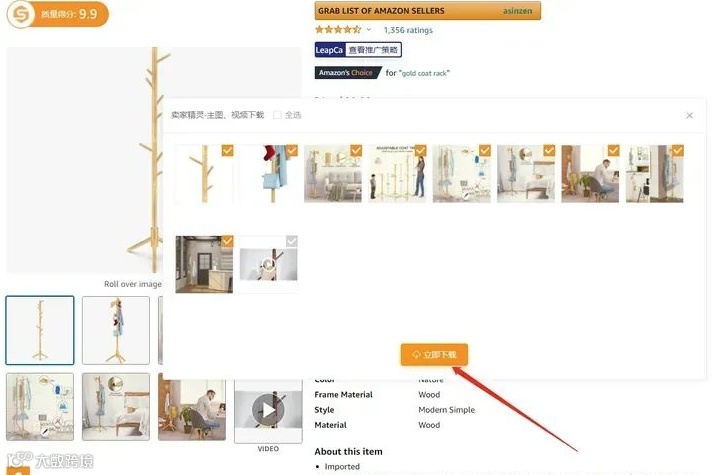Click the LeapCa promotion strategy badge

[358, 50]
